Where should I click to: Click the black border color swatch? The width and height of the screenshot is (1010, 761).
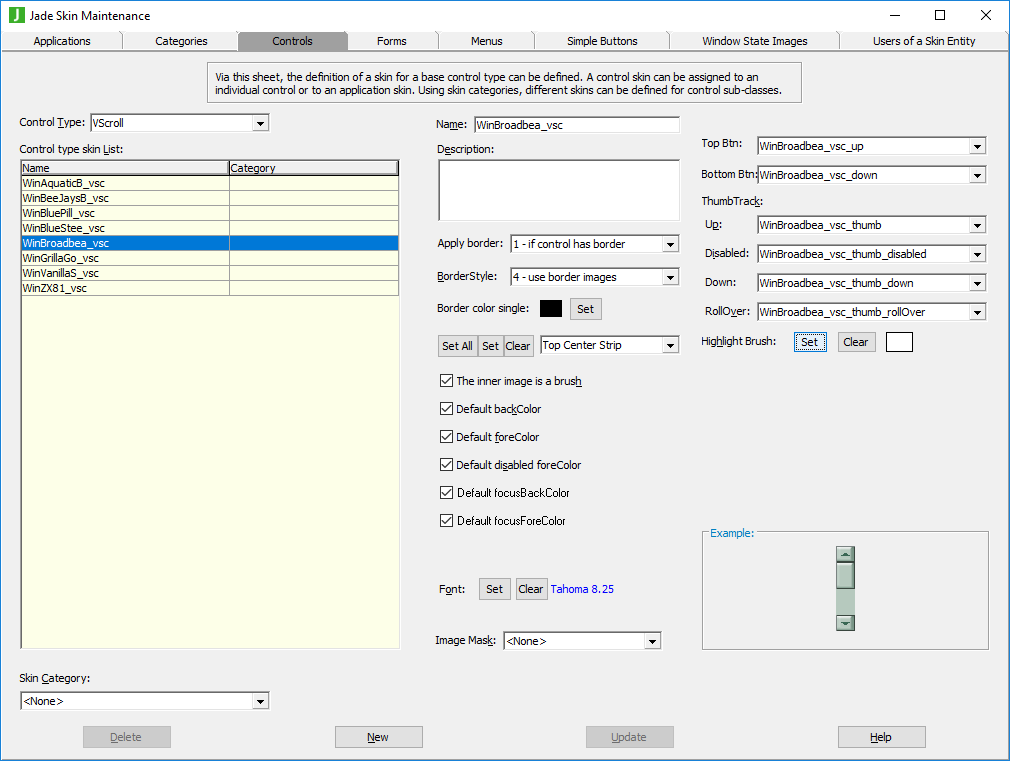[550, 309]
